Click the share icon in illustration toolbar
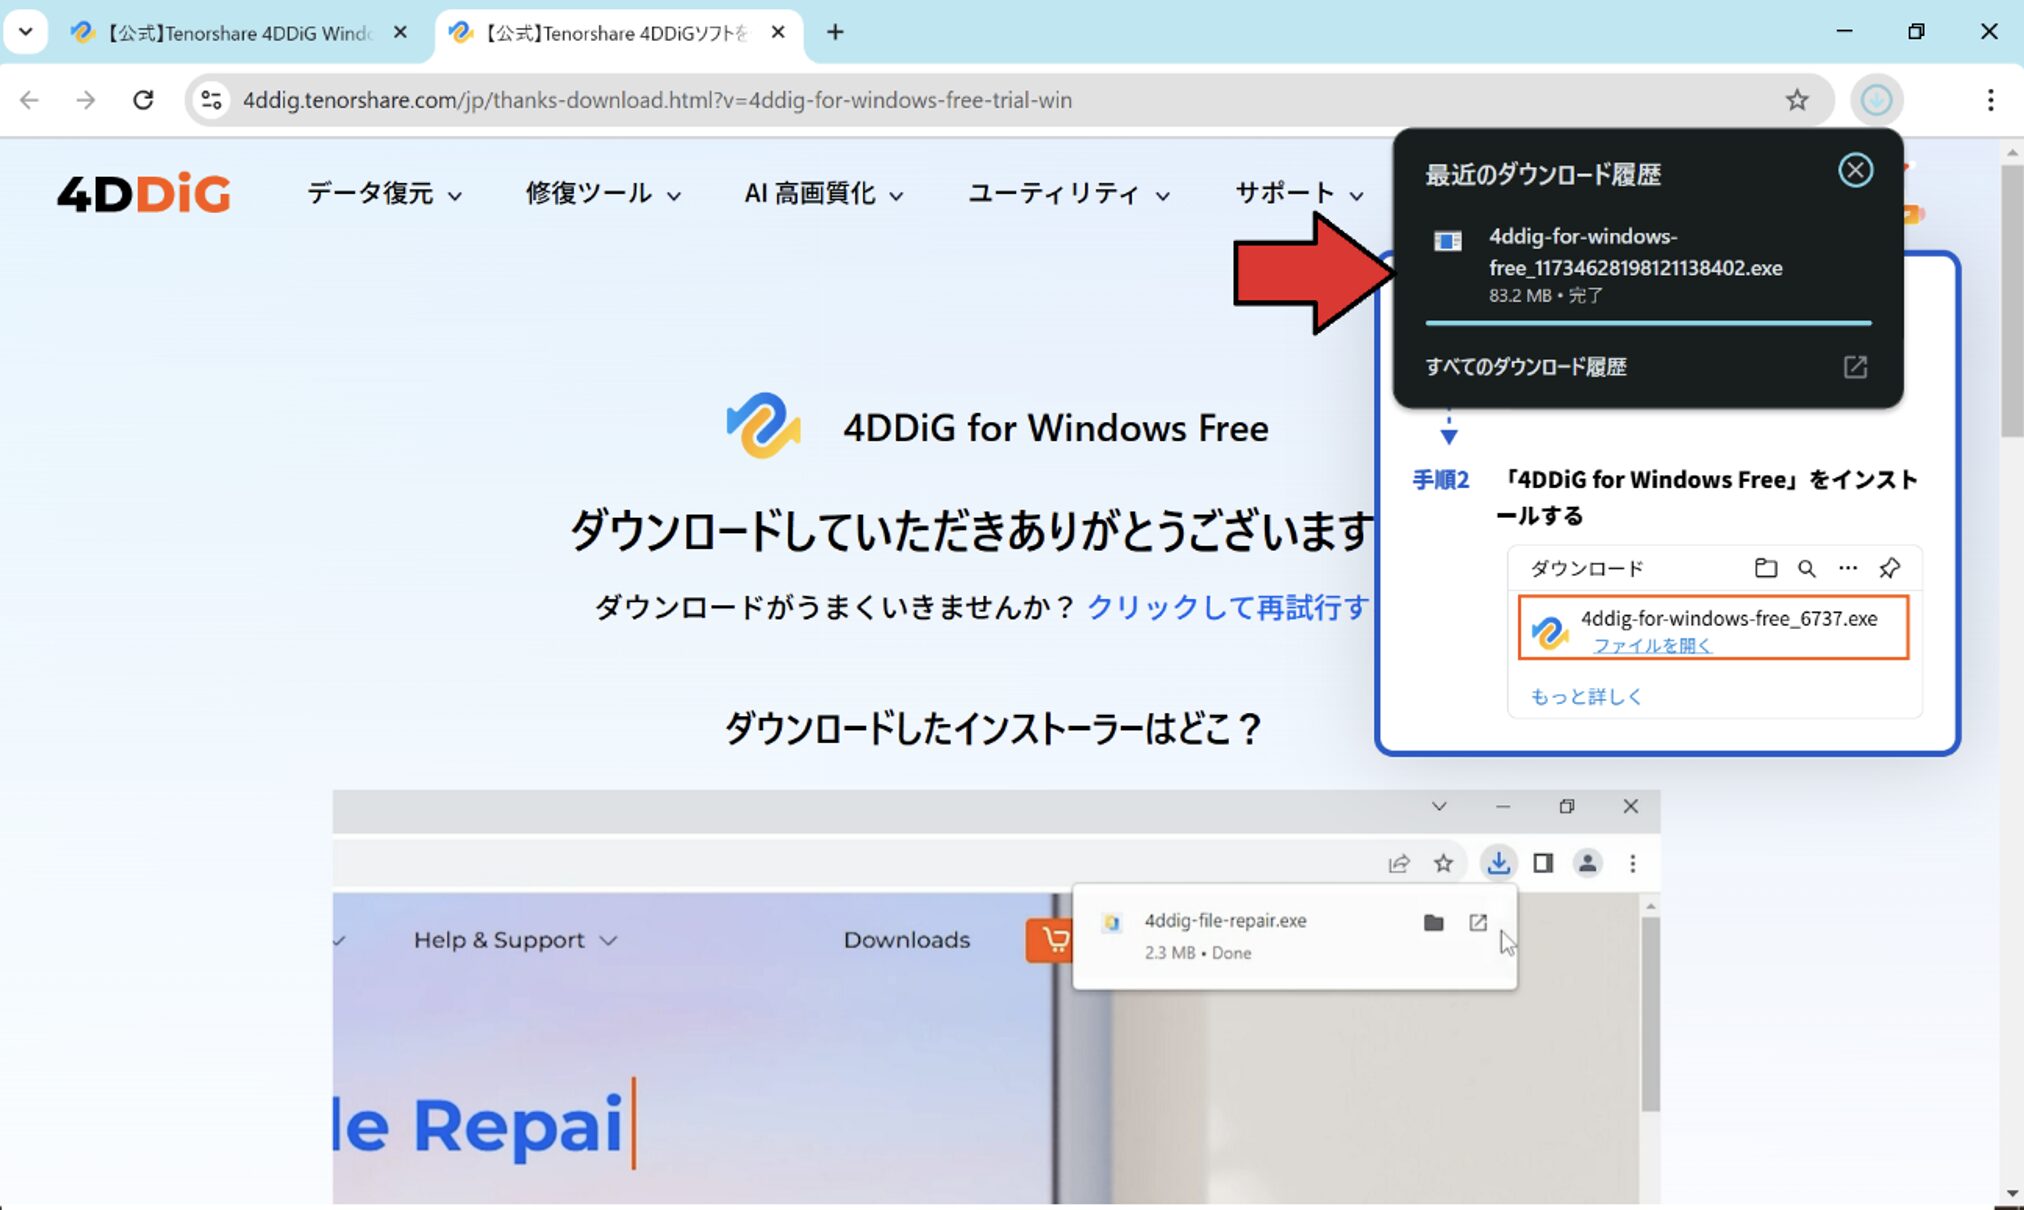The width and height of the screenshot is (2024, 1210). coord(1399,863)
